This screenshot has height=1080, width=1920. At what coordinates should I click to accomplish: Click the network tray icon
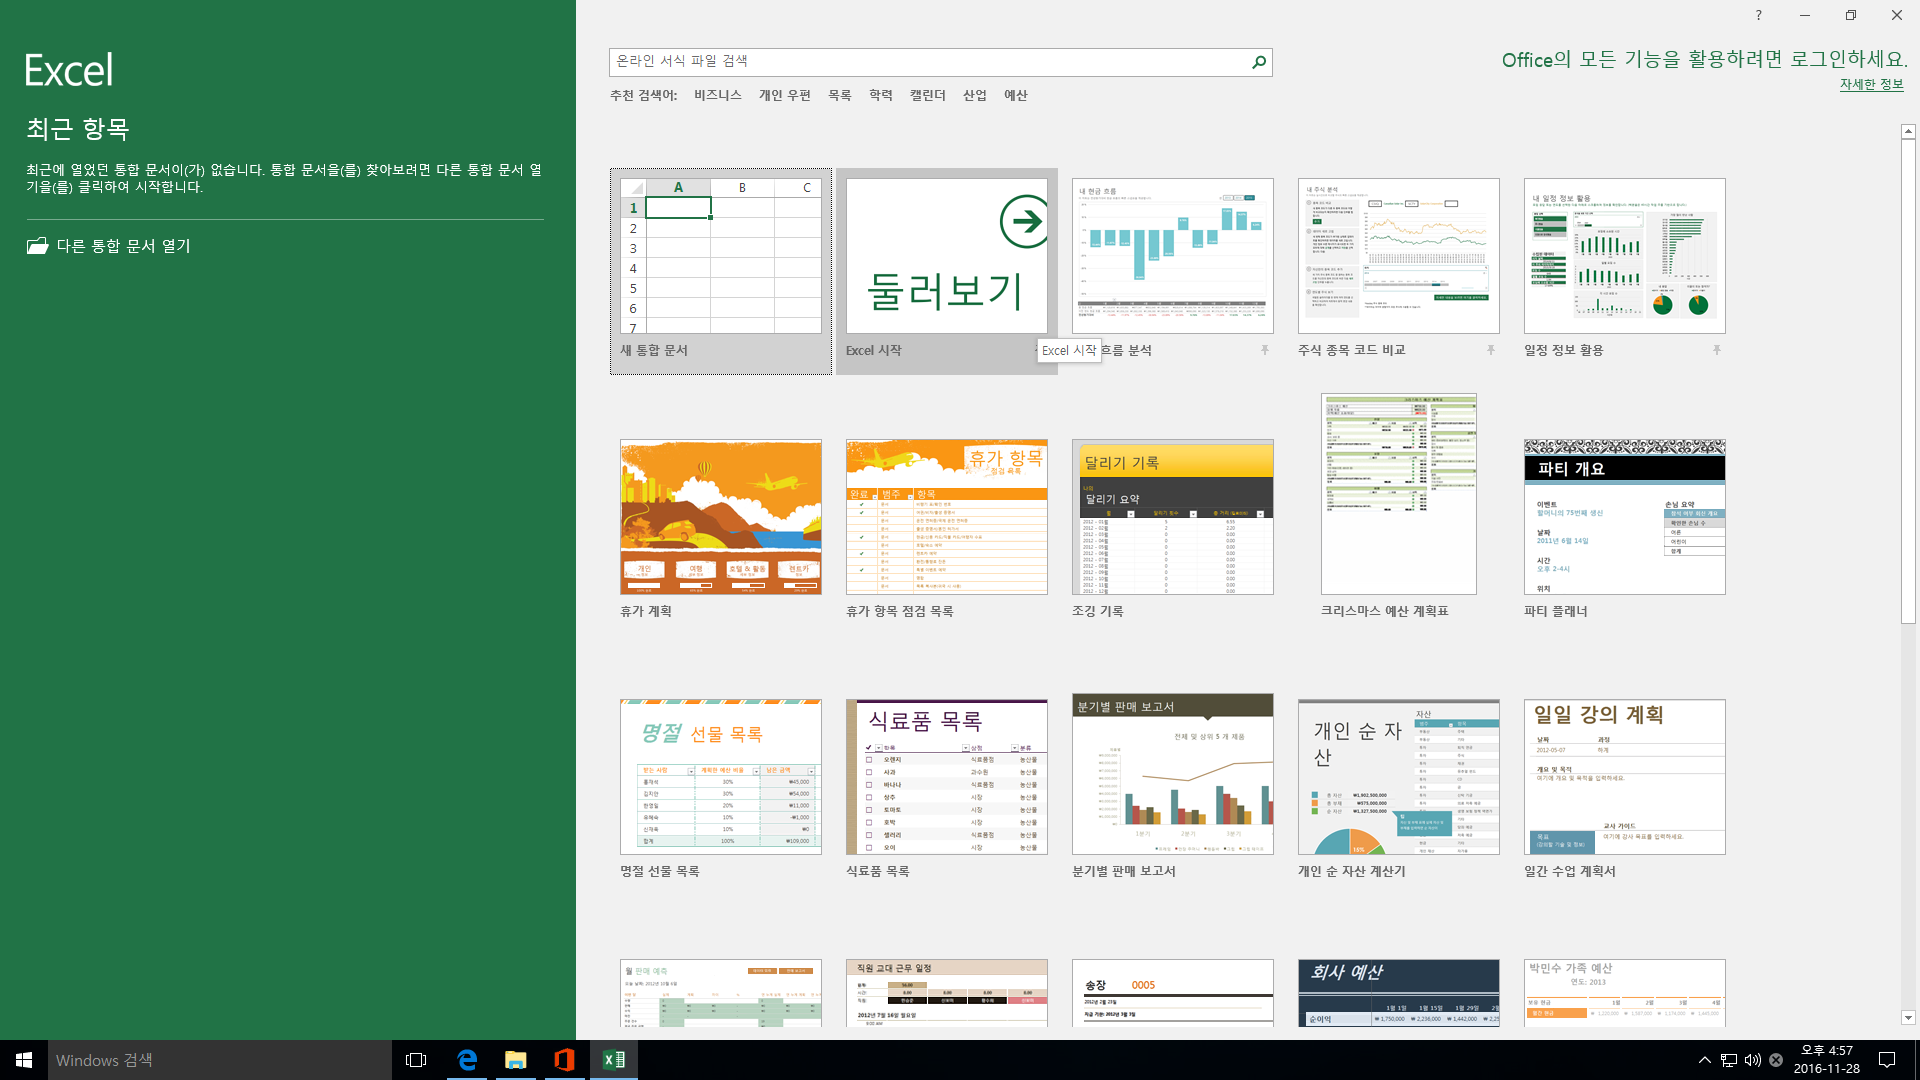1728,1060
